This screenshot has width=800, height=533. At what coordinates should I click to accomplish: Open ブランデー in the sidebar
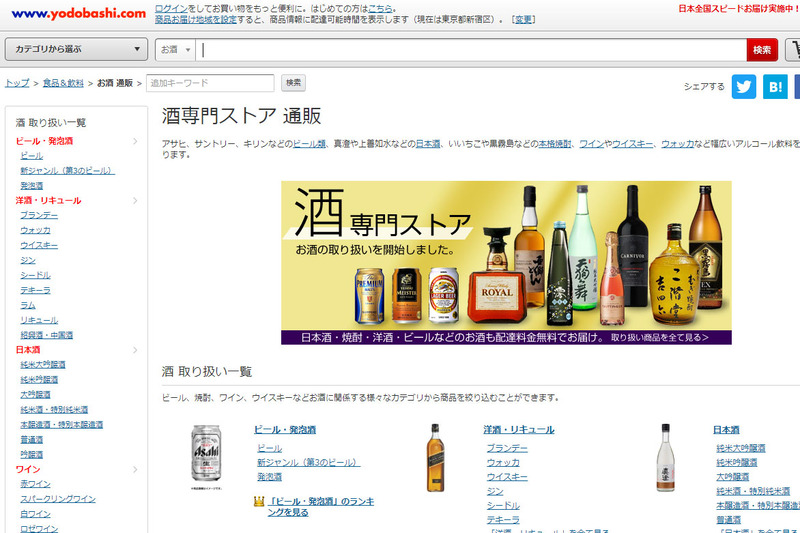[39, 215]
